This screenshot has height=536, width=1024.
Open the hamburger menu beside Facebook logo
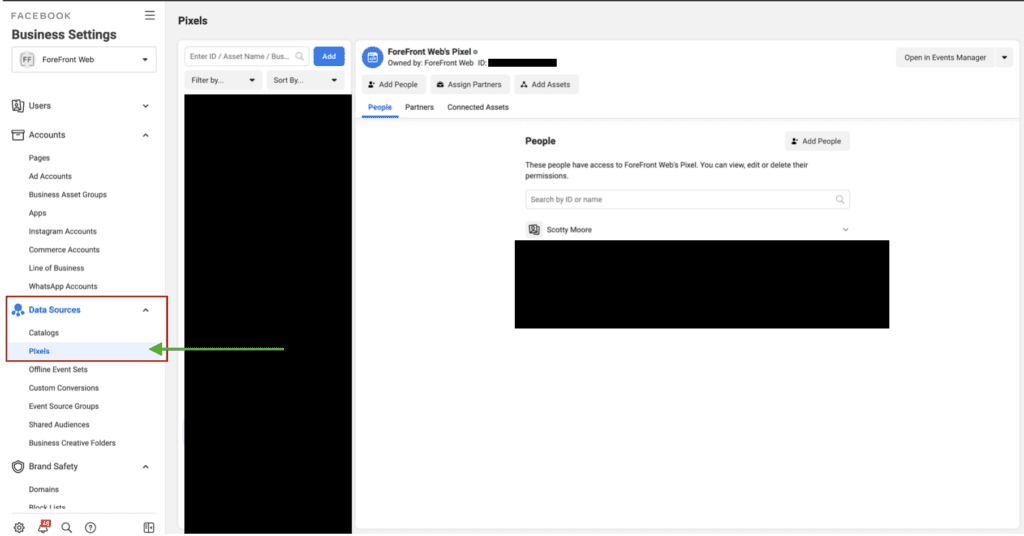point(150,16)
